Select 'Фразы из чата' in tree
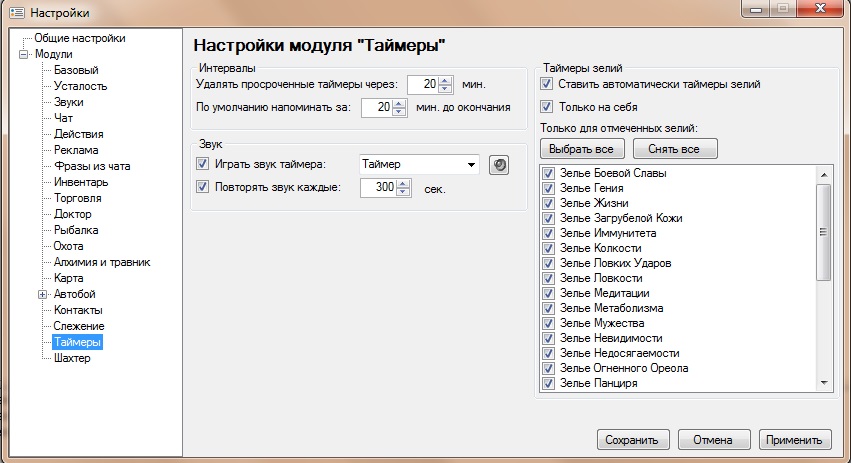This screenshot has height=463, width=851. 92,166
